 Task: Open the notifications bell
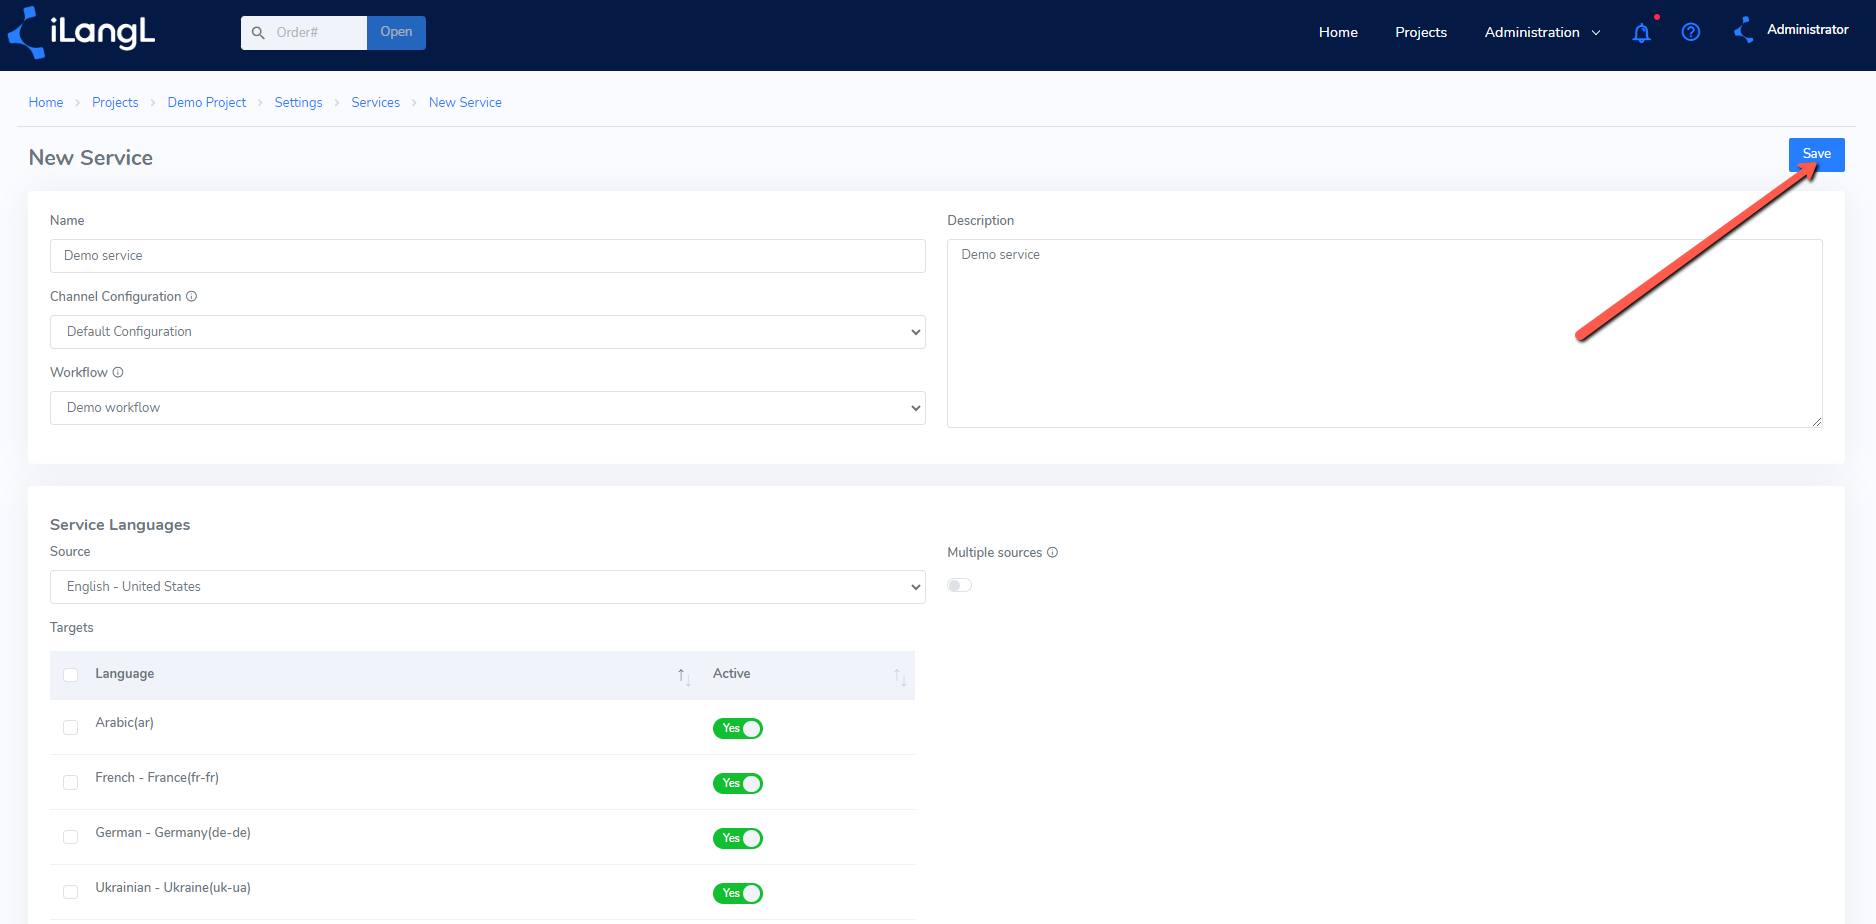point(1641,33)
